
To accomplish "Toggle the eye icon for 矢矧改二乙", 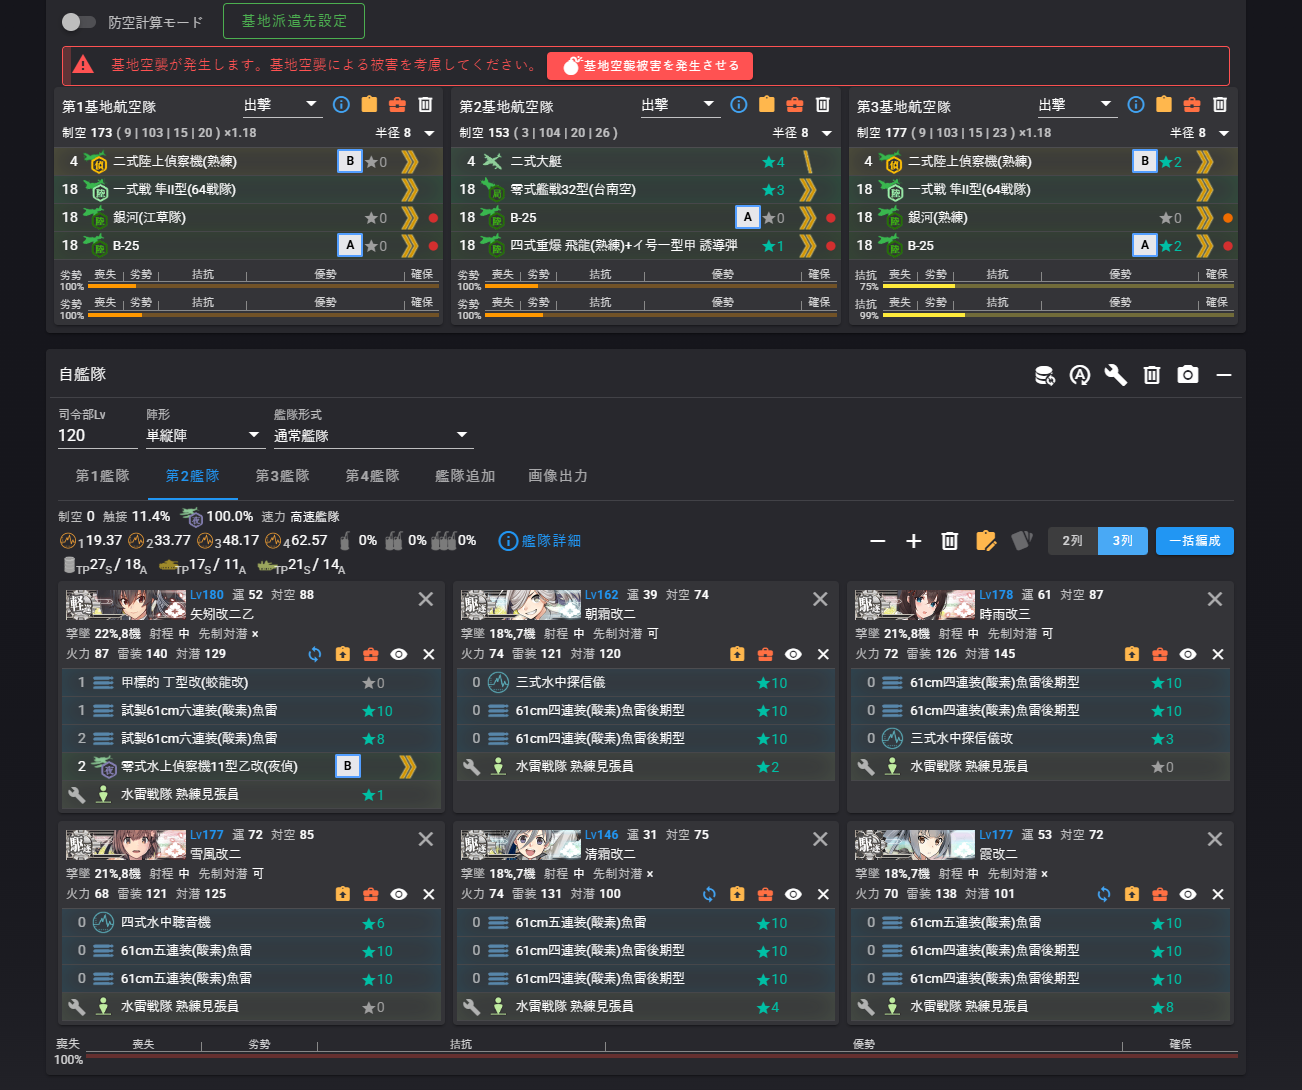I will [x=399, y=654].
